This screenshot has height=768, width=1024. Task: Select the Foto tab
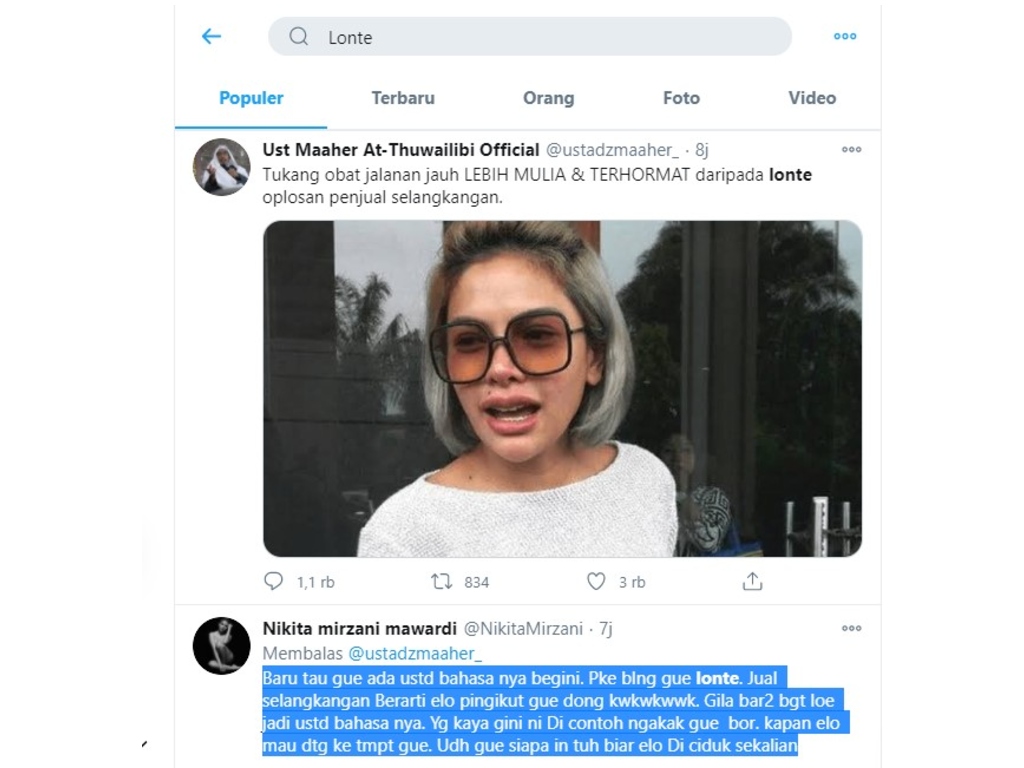point(681,98)
